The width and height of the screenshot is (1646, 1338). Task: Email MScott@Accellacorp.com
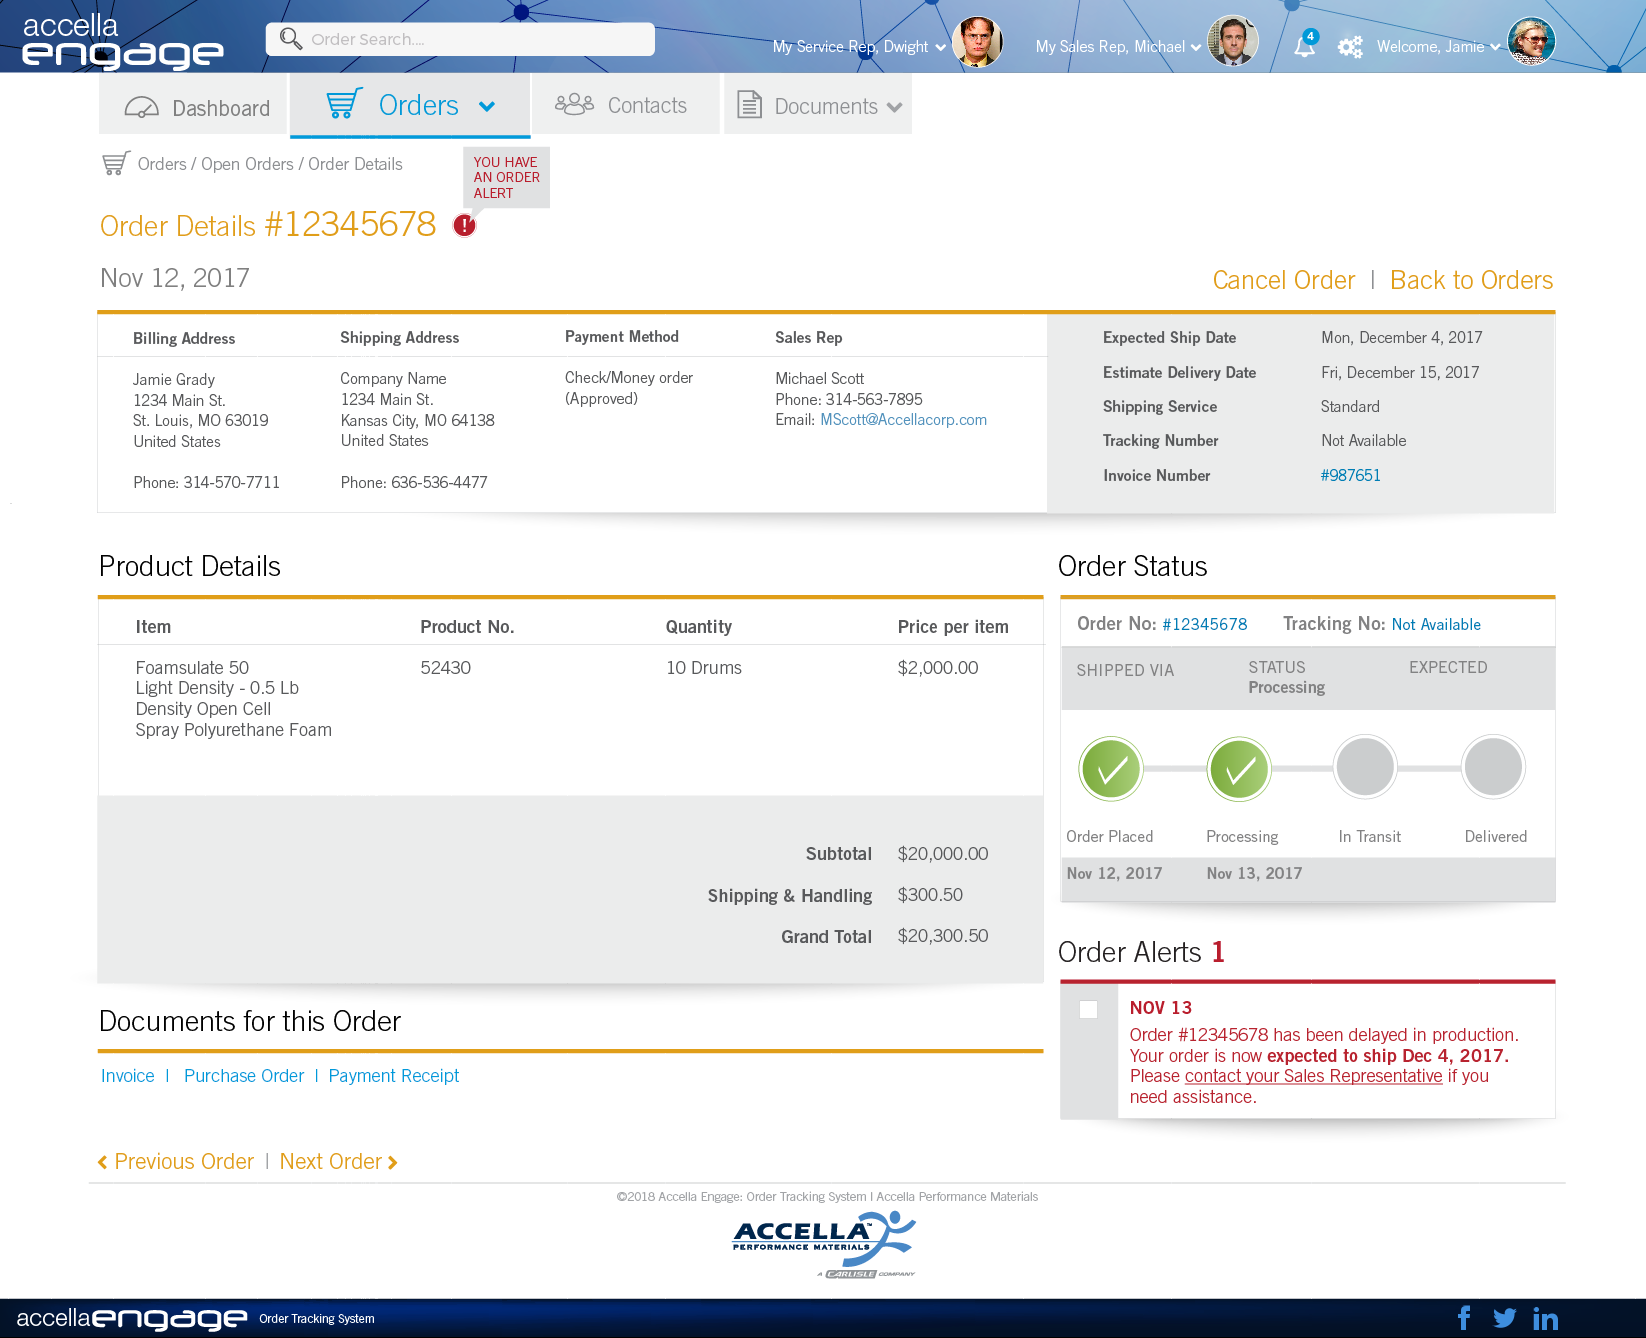pos(903,420)
